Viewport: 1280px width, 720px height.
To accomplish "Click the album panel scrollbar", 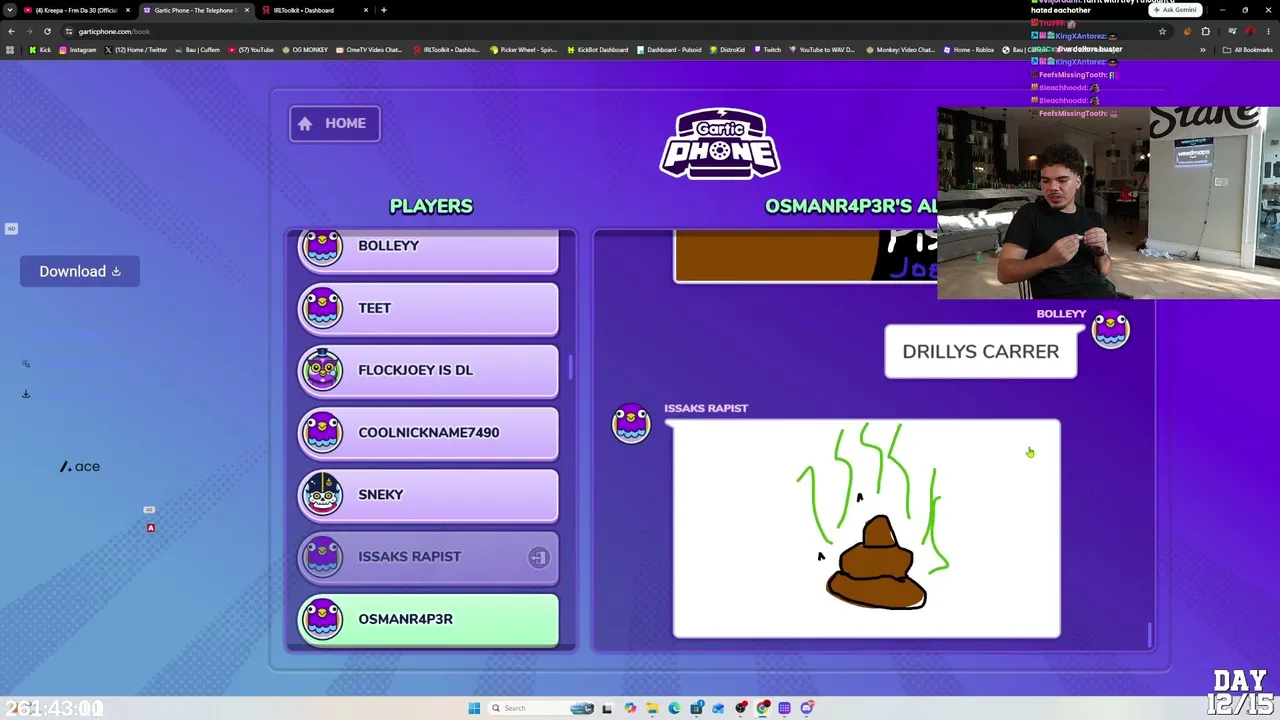I will point(1149,634).
